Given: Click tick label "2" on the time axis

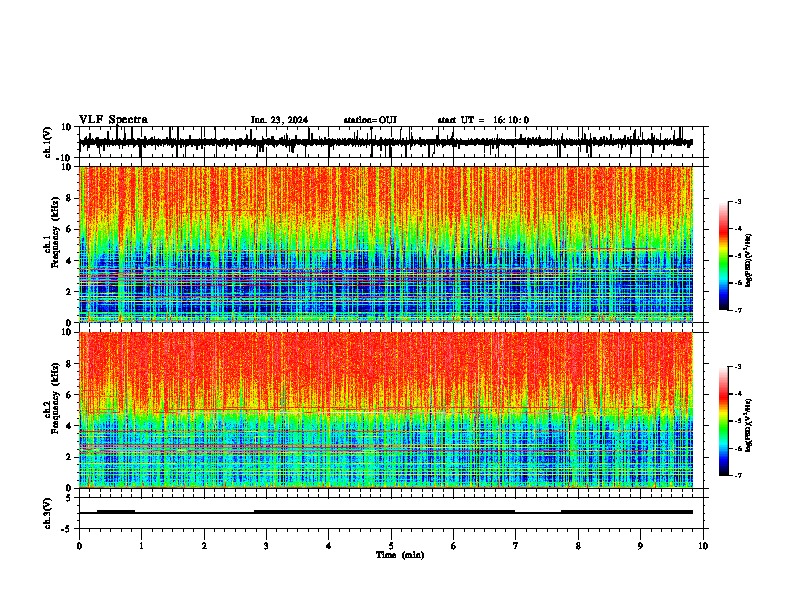Looking at the screenshot, I should (204, 546).
